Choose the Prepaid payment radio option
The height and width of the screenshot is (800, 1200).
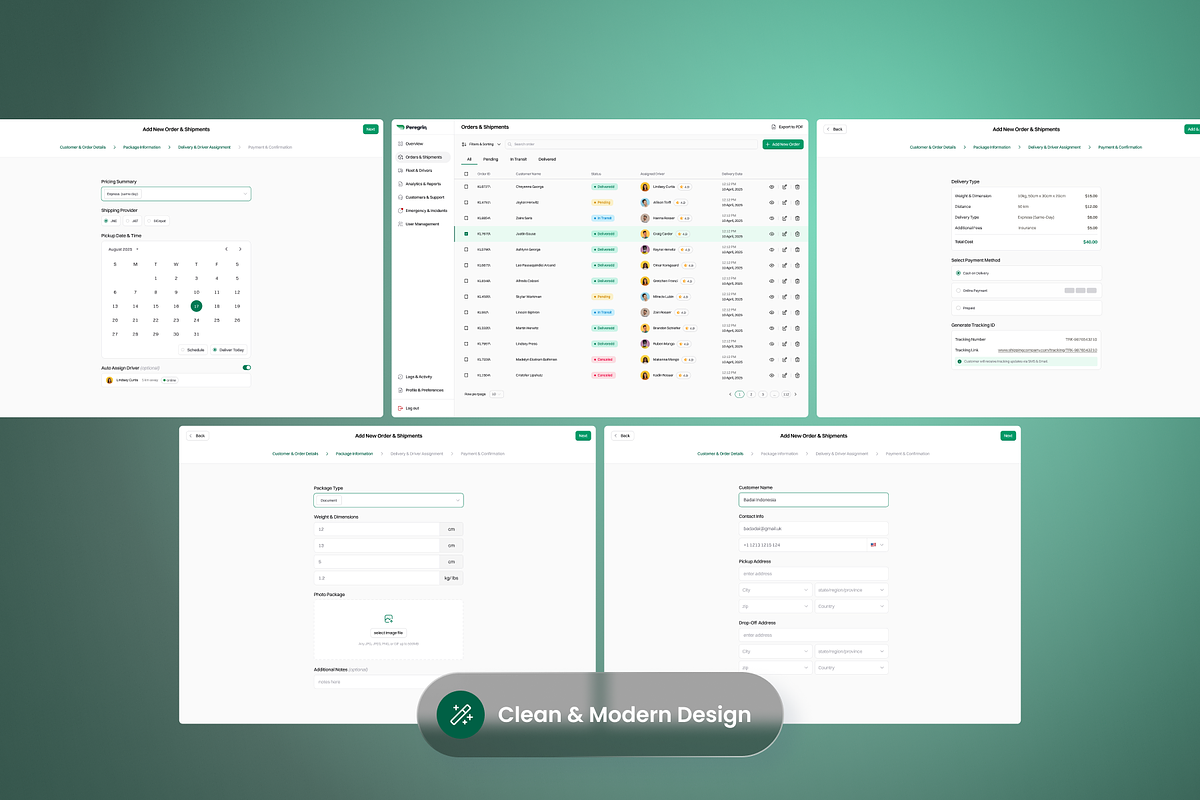pos(958,308)
